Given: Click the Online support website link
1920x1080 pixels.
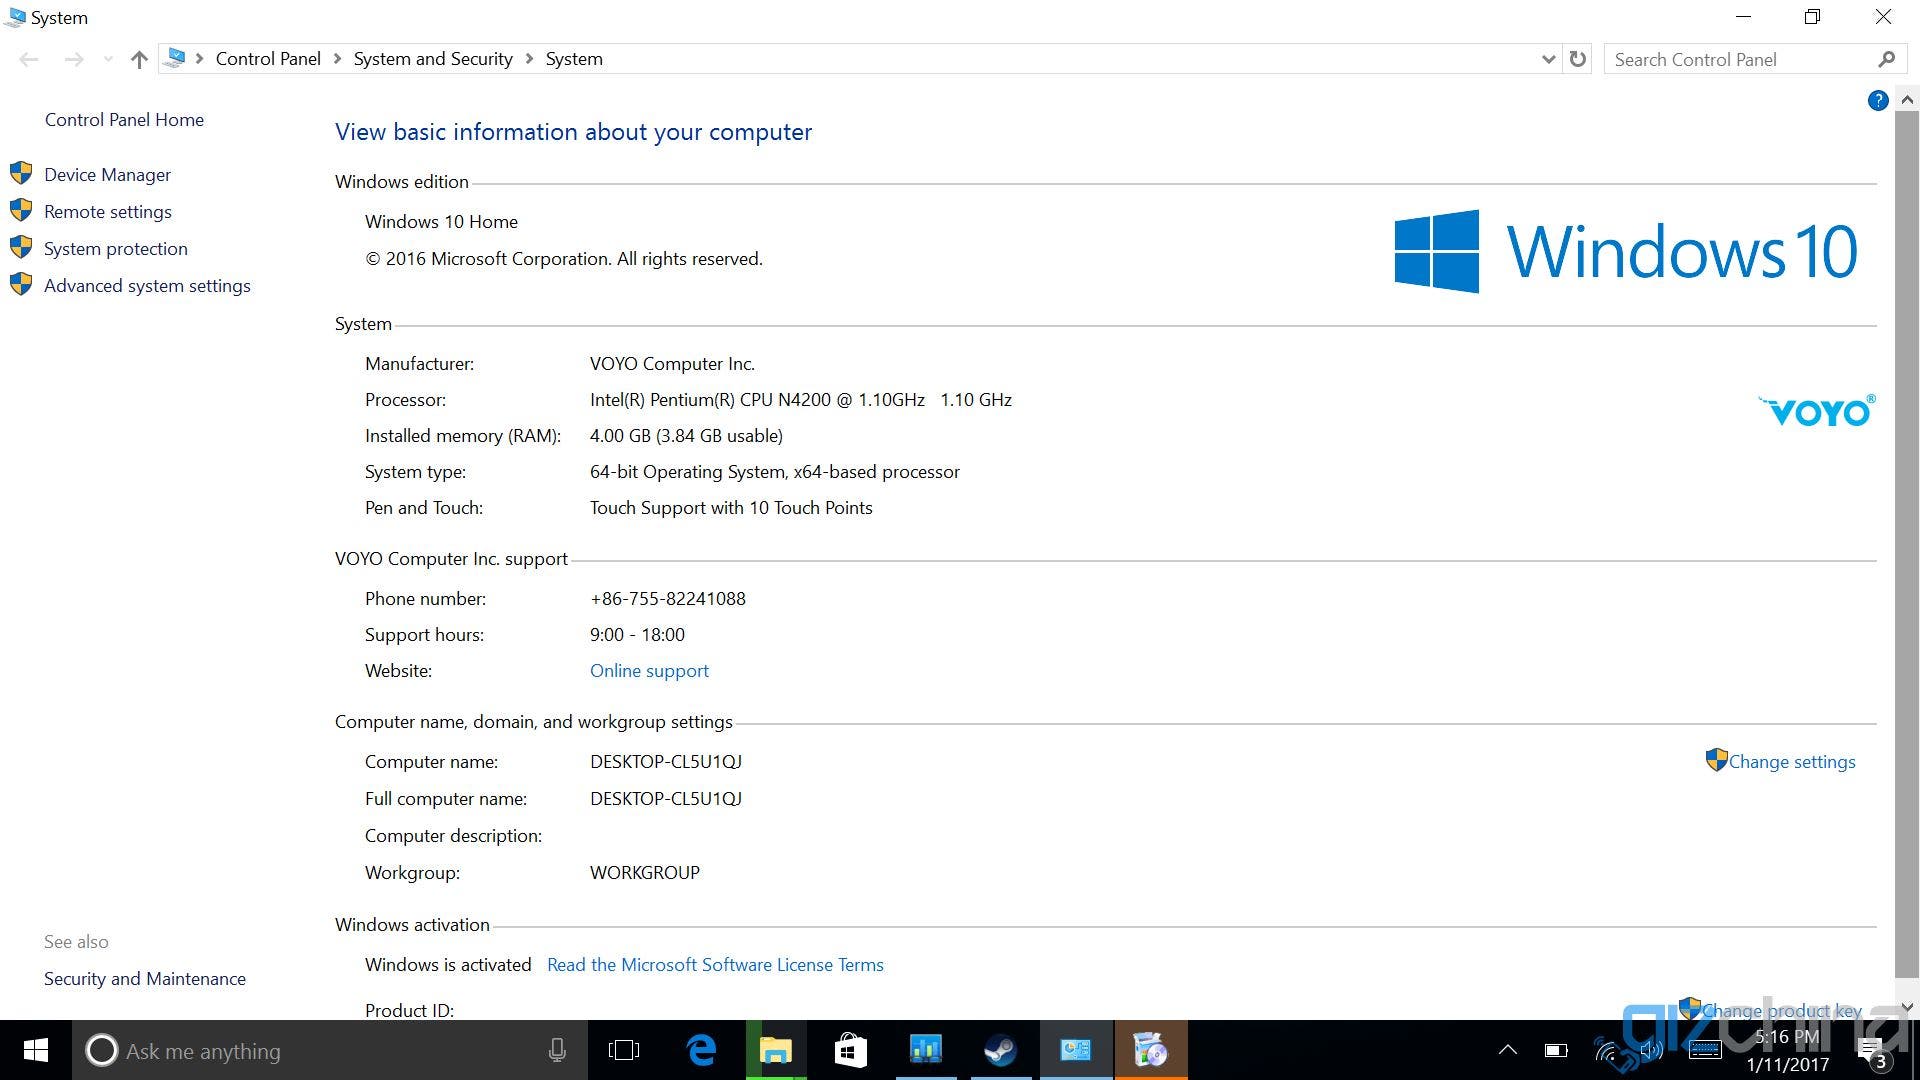Looking at the screenshot, I should pyautogui.click(x=649, y=671).
